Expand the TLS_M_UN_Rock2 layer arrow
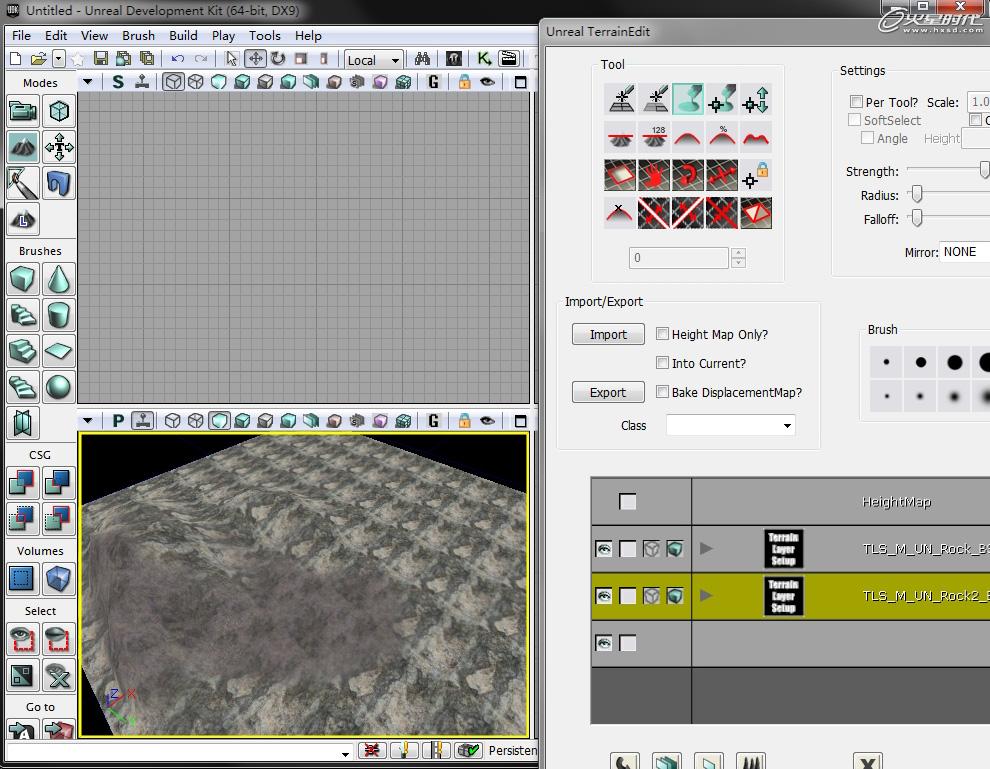The height and width of the screenshot is (769, 990). tap(706, 595)
